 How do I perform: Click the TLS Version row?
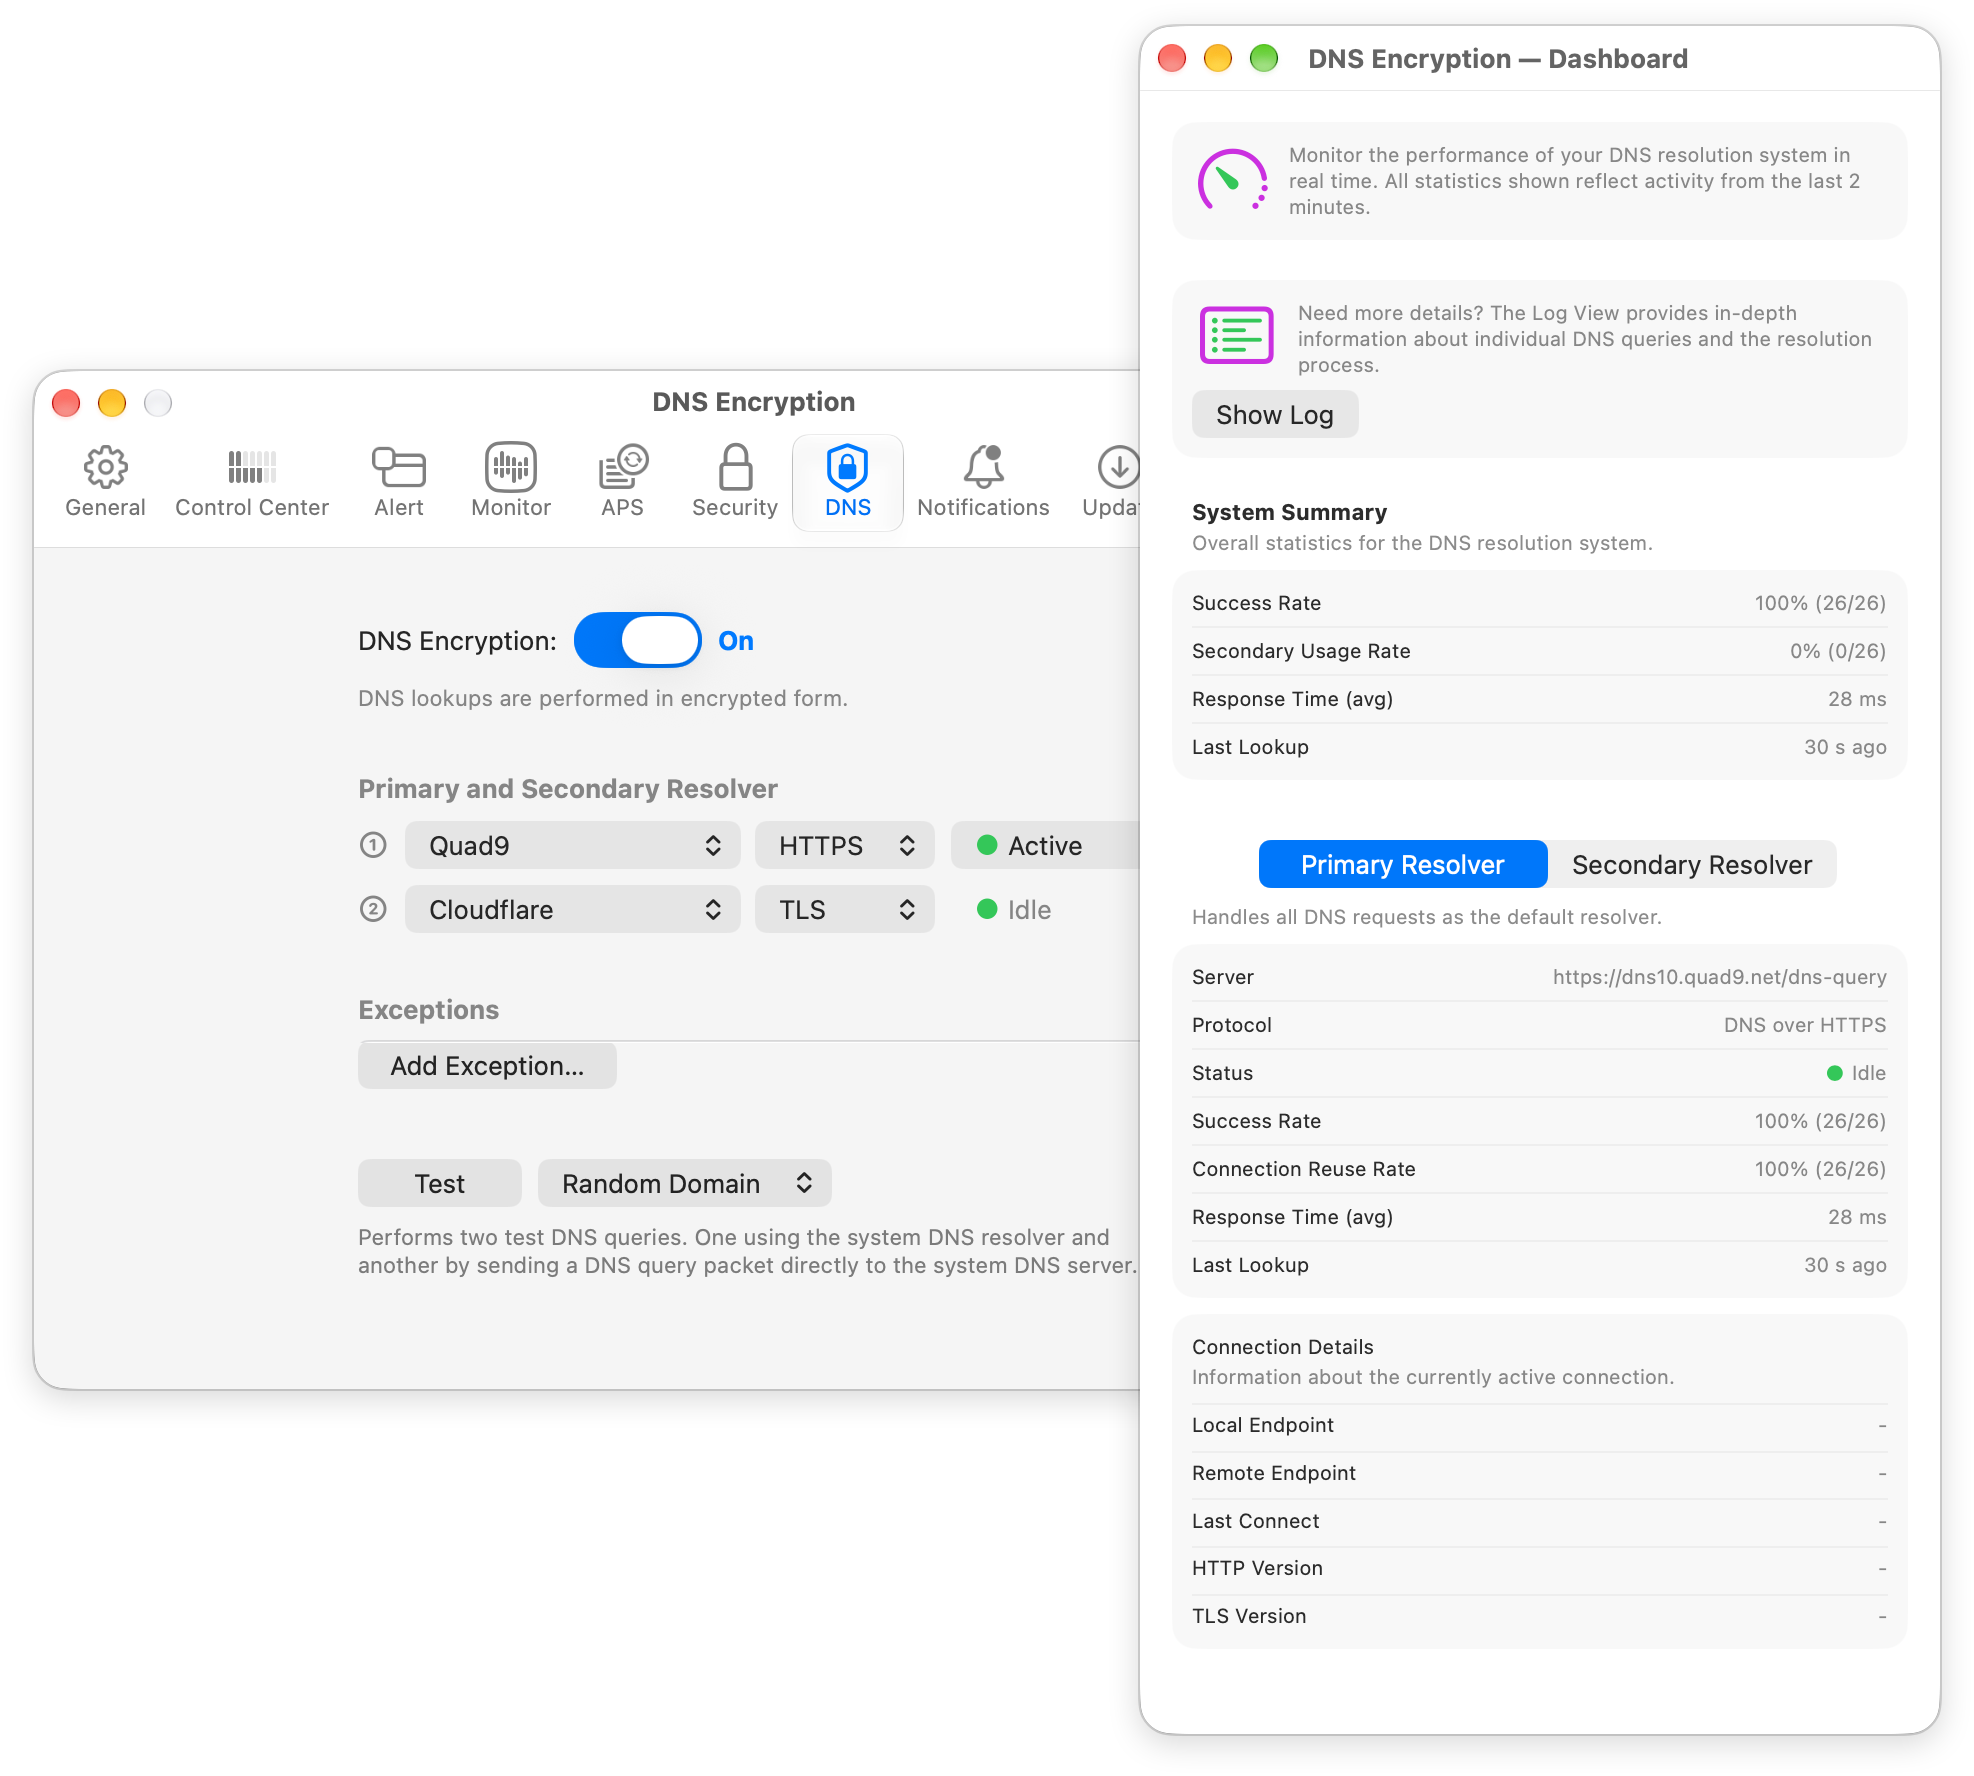[x=1539, y=1616]
